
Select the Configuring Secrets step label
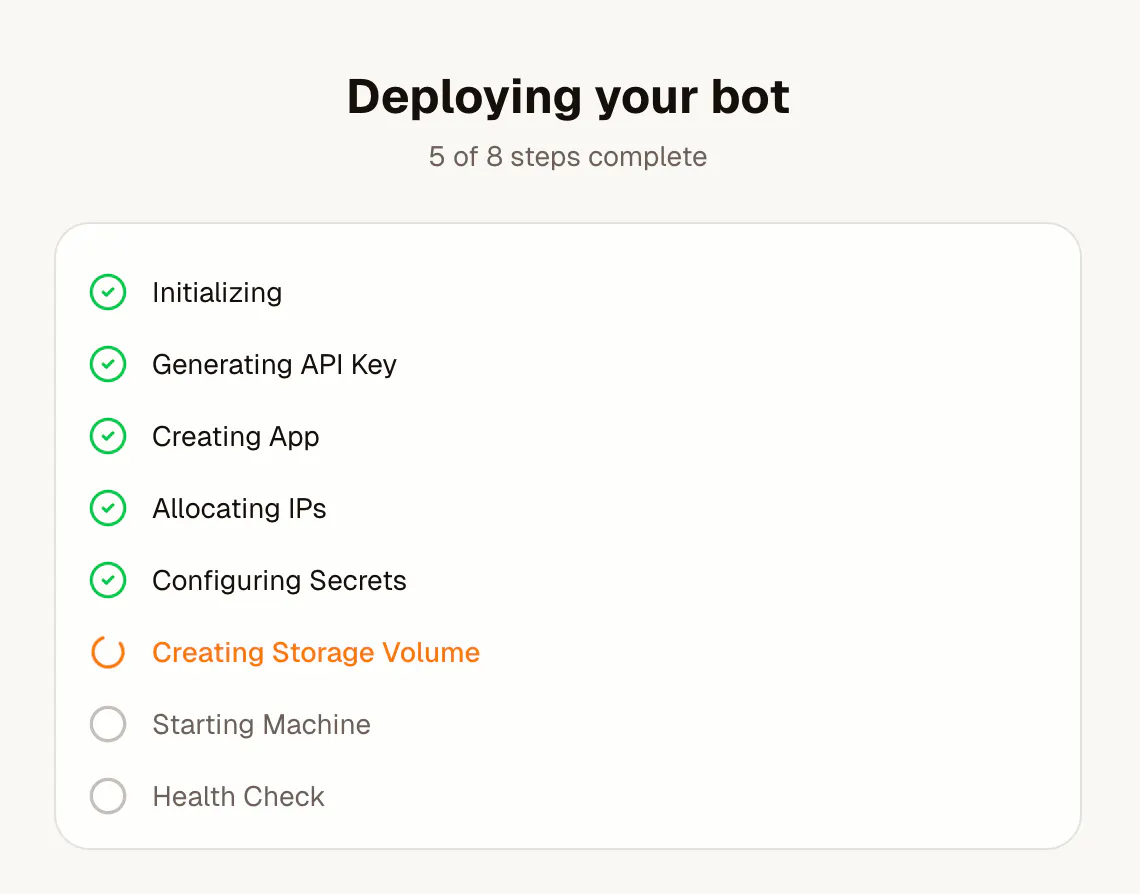pyautogui.click(x=279, y=581)
